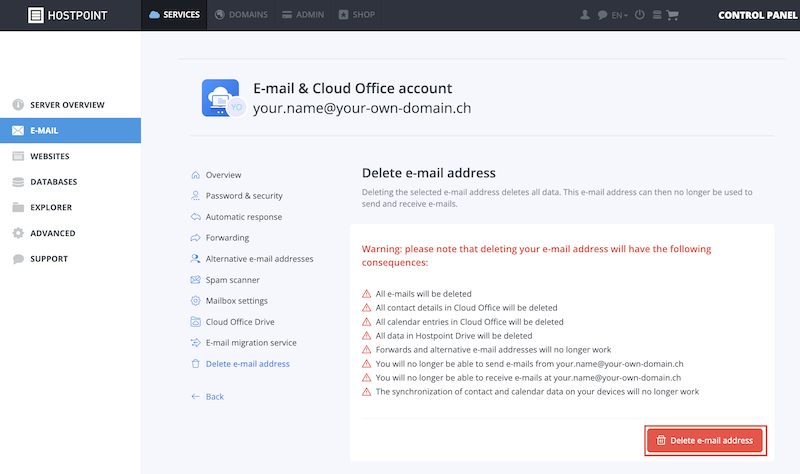Open the Overview link
Viewport: 800px width, 474px height.
point(216,175)
